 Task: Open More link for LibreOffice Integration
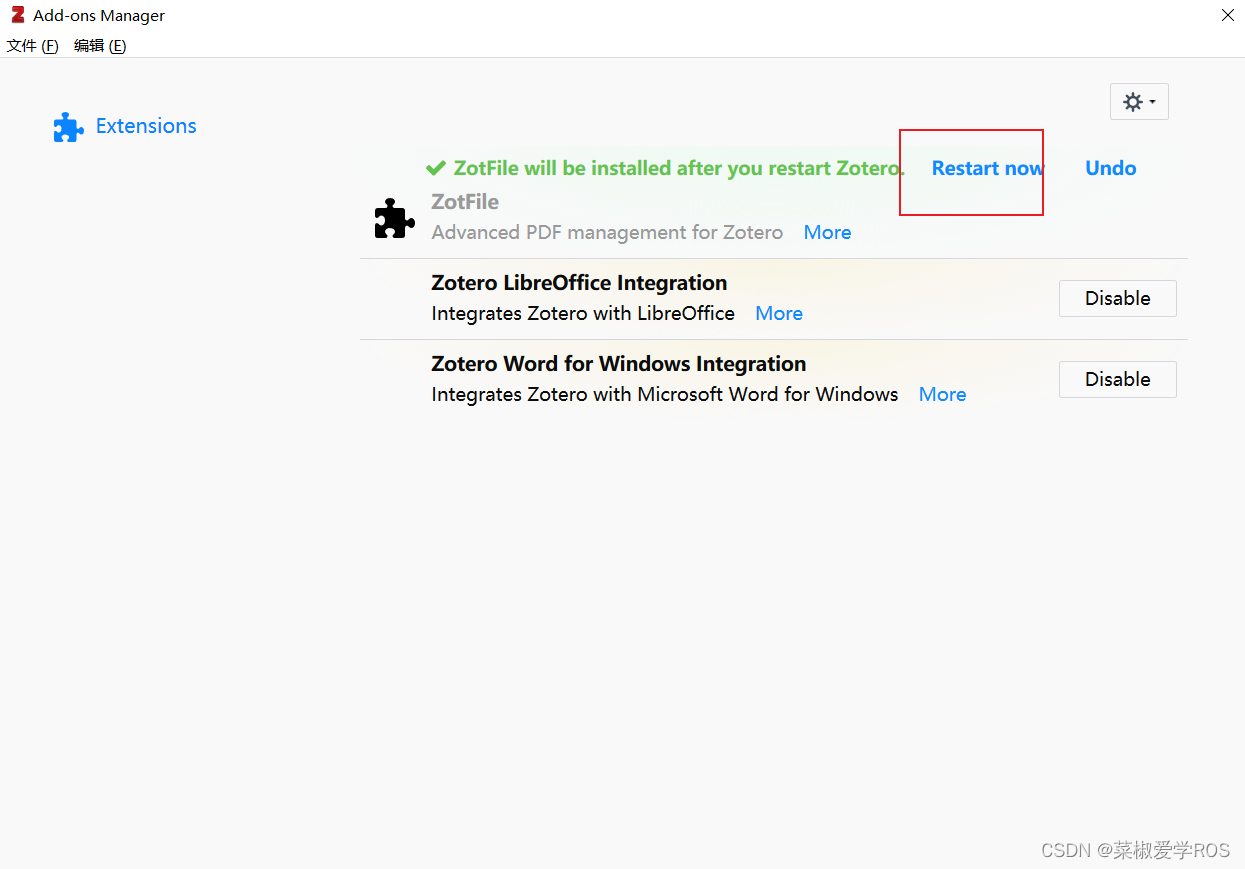(779, 313)
